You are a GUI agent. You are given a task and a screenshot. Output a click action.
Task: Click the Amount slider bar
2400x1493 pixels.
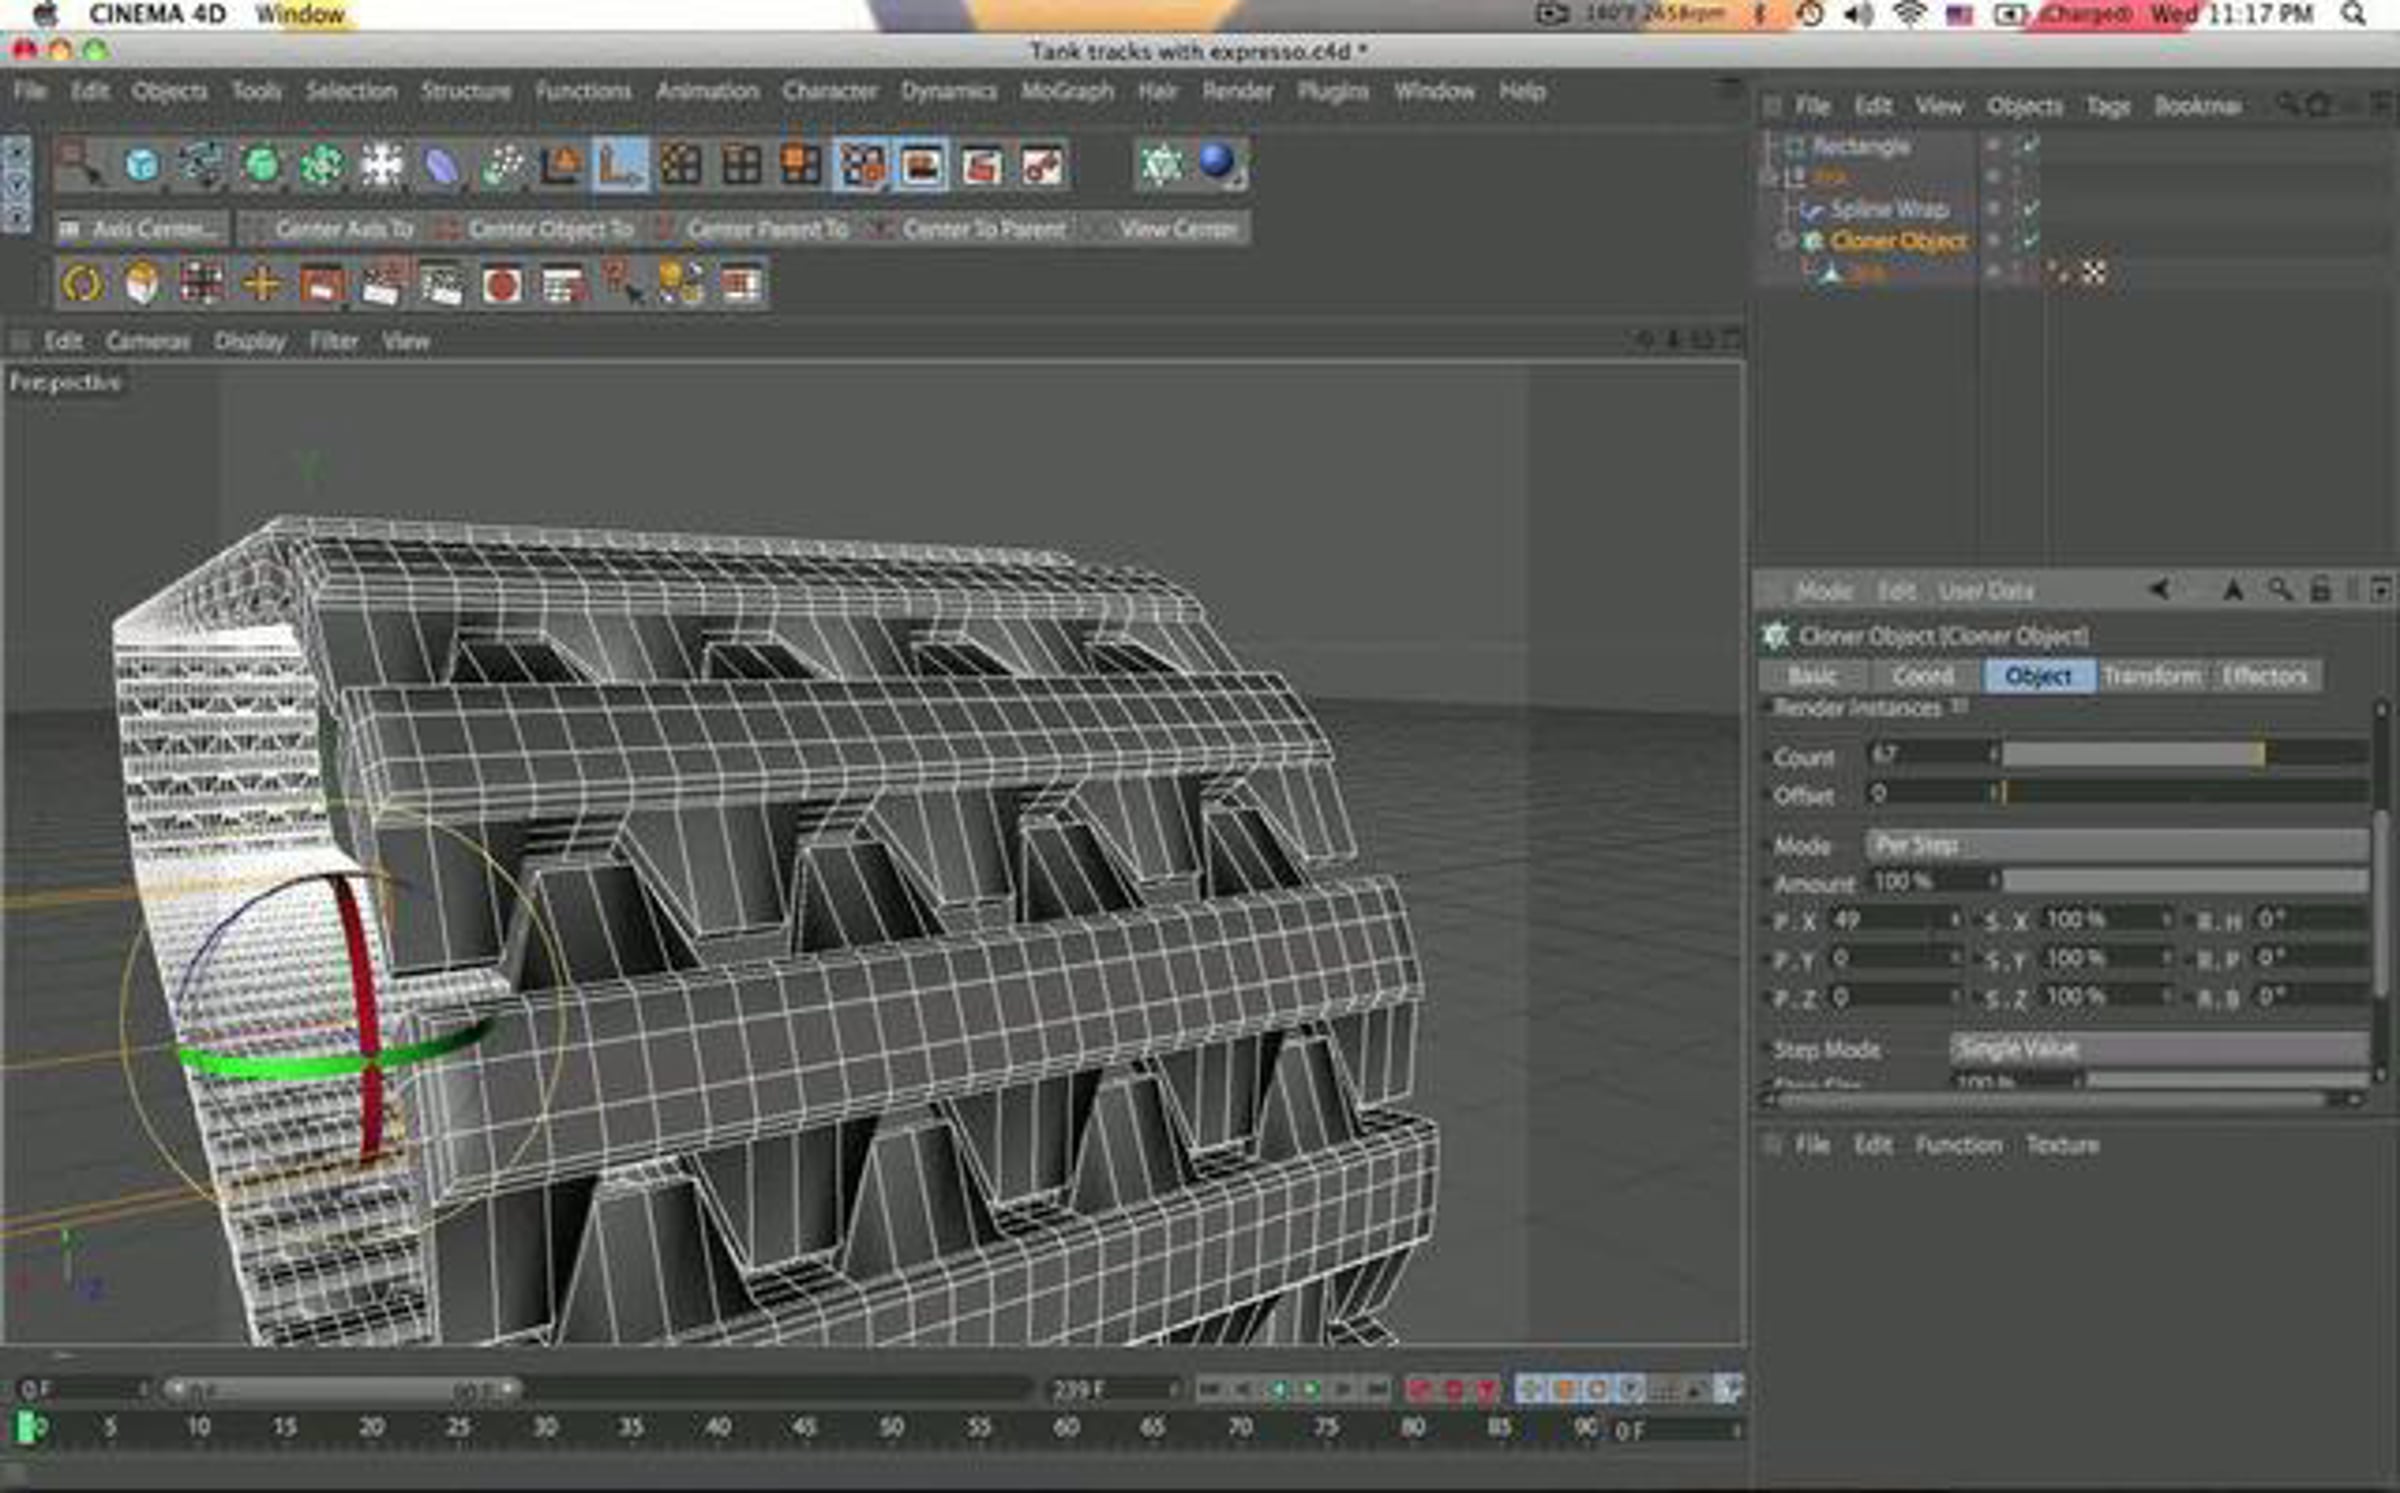pos(2184,881)
